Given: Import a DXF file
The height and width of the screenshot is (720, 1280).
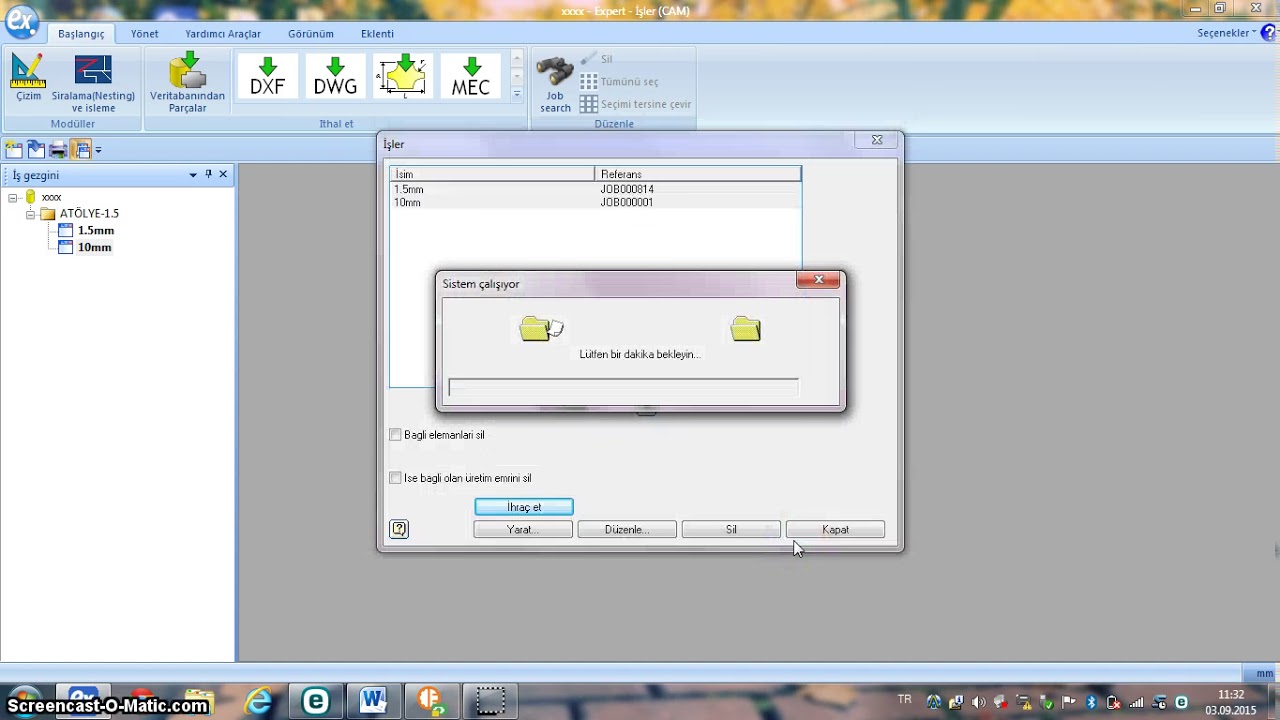Looking at the screenshot, I should pyautogui.click(x=267, y=76).
